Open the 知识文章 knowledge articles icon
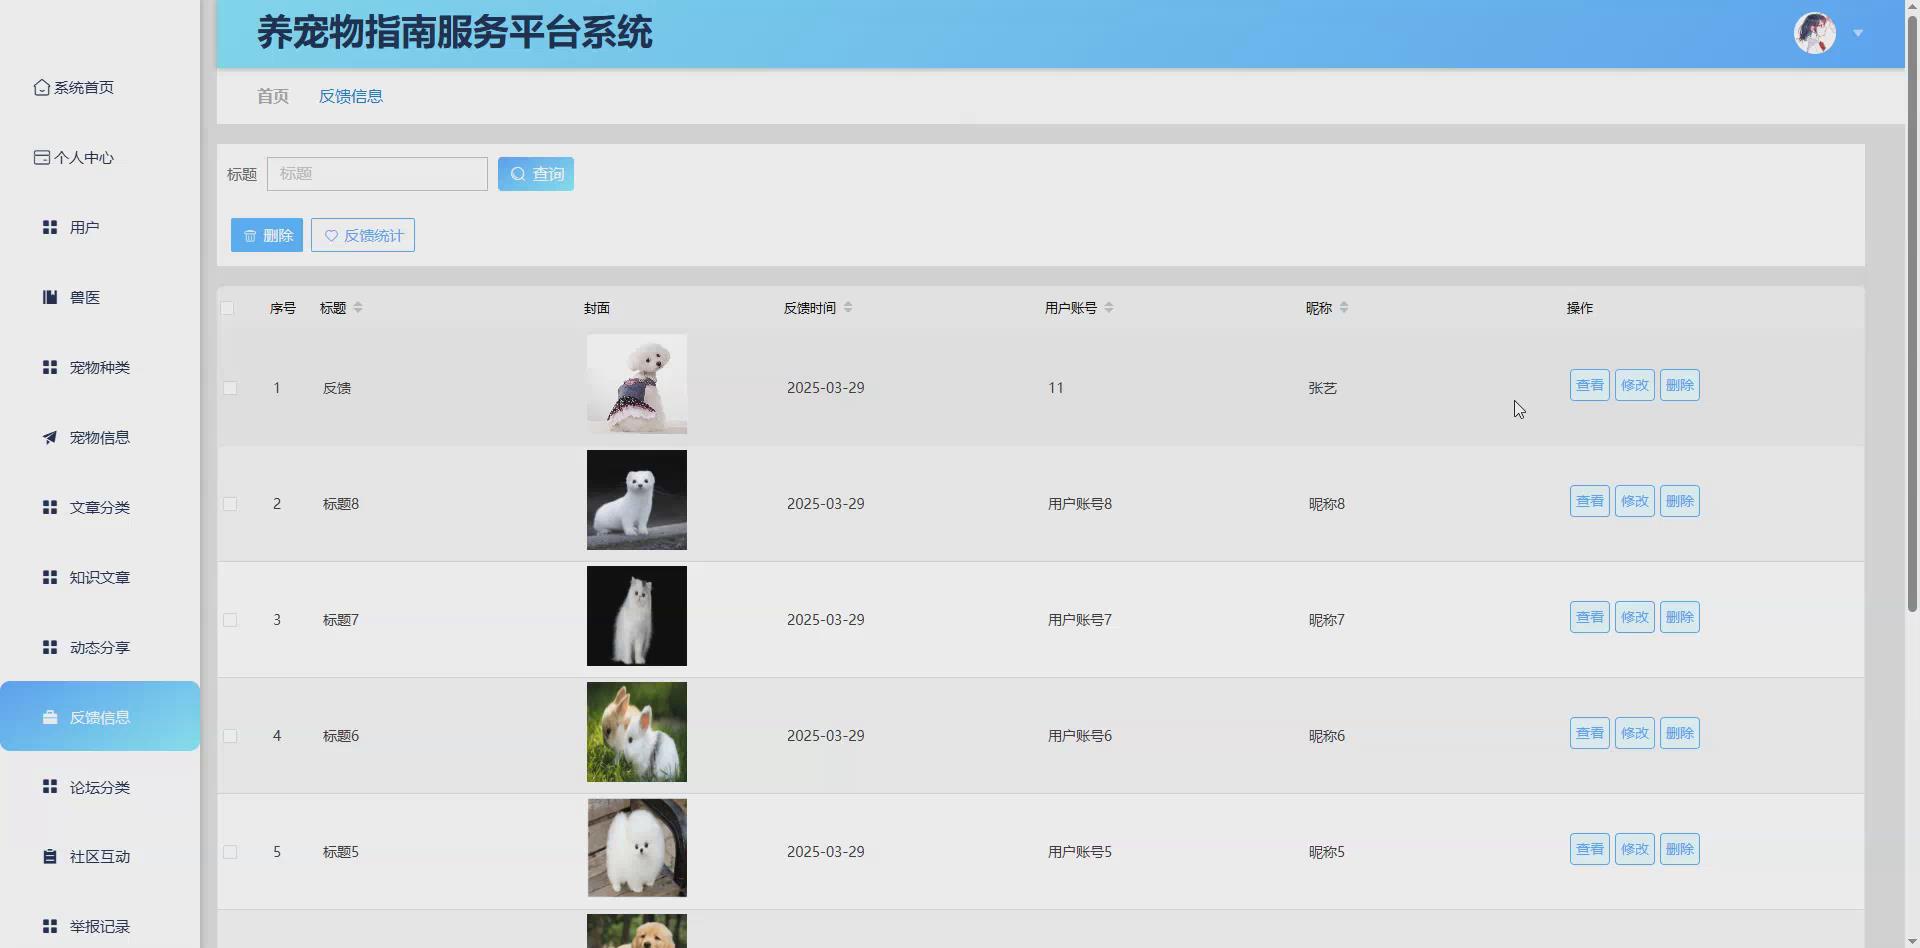Screen dimensions: 1920x948 click(50, 577)
